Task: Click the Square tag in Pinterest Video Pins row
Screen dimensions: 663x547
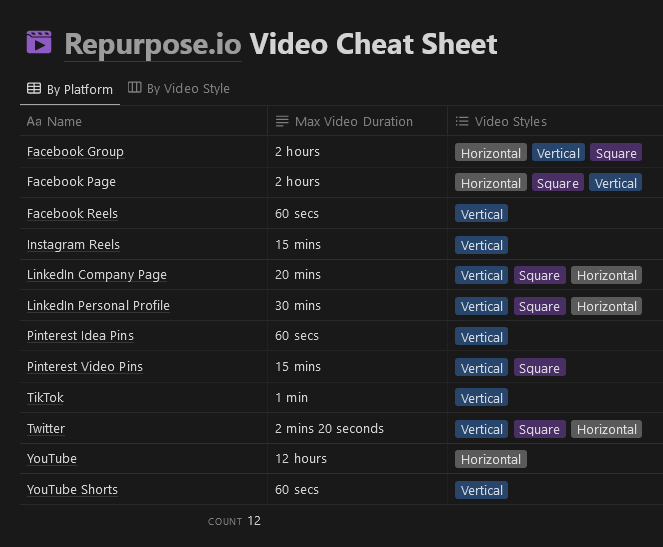Action: [x=539, y=368]
